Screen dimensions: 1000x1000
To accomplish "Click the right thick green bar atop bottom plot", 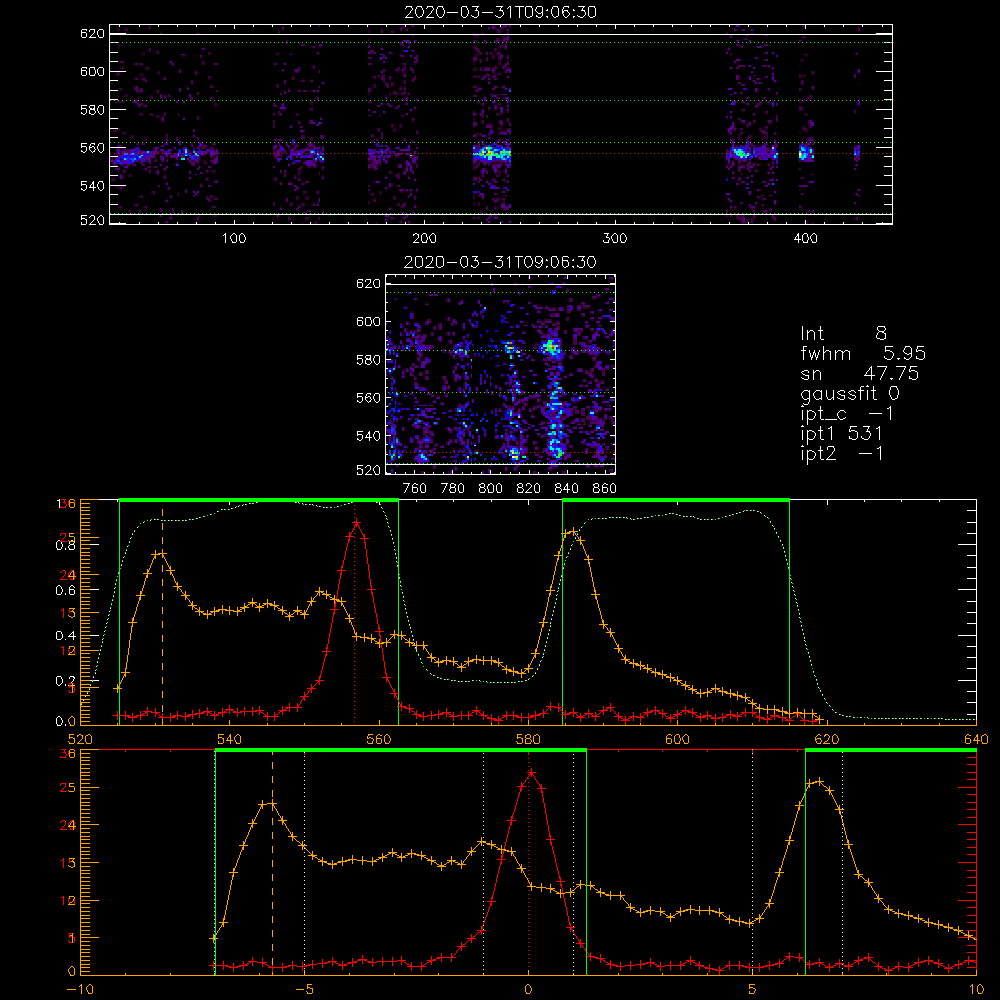I will [x=891, y=751].
